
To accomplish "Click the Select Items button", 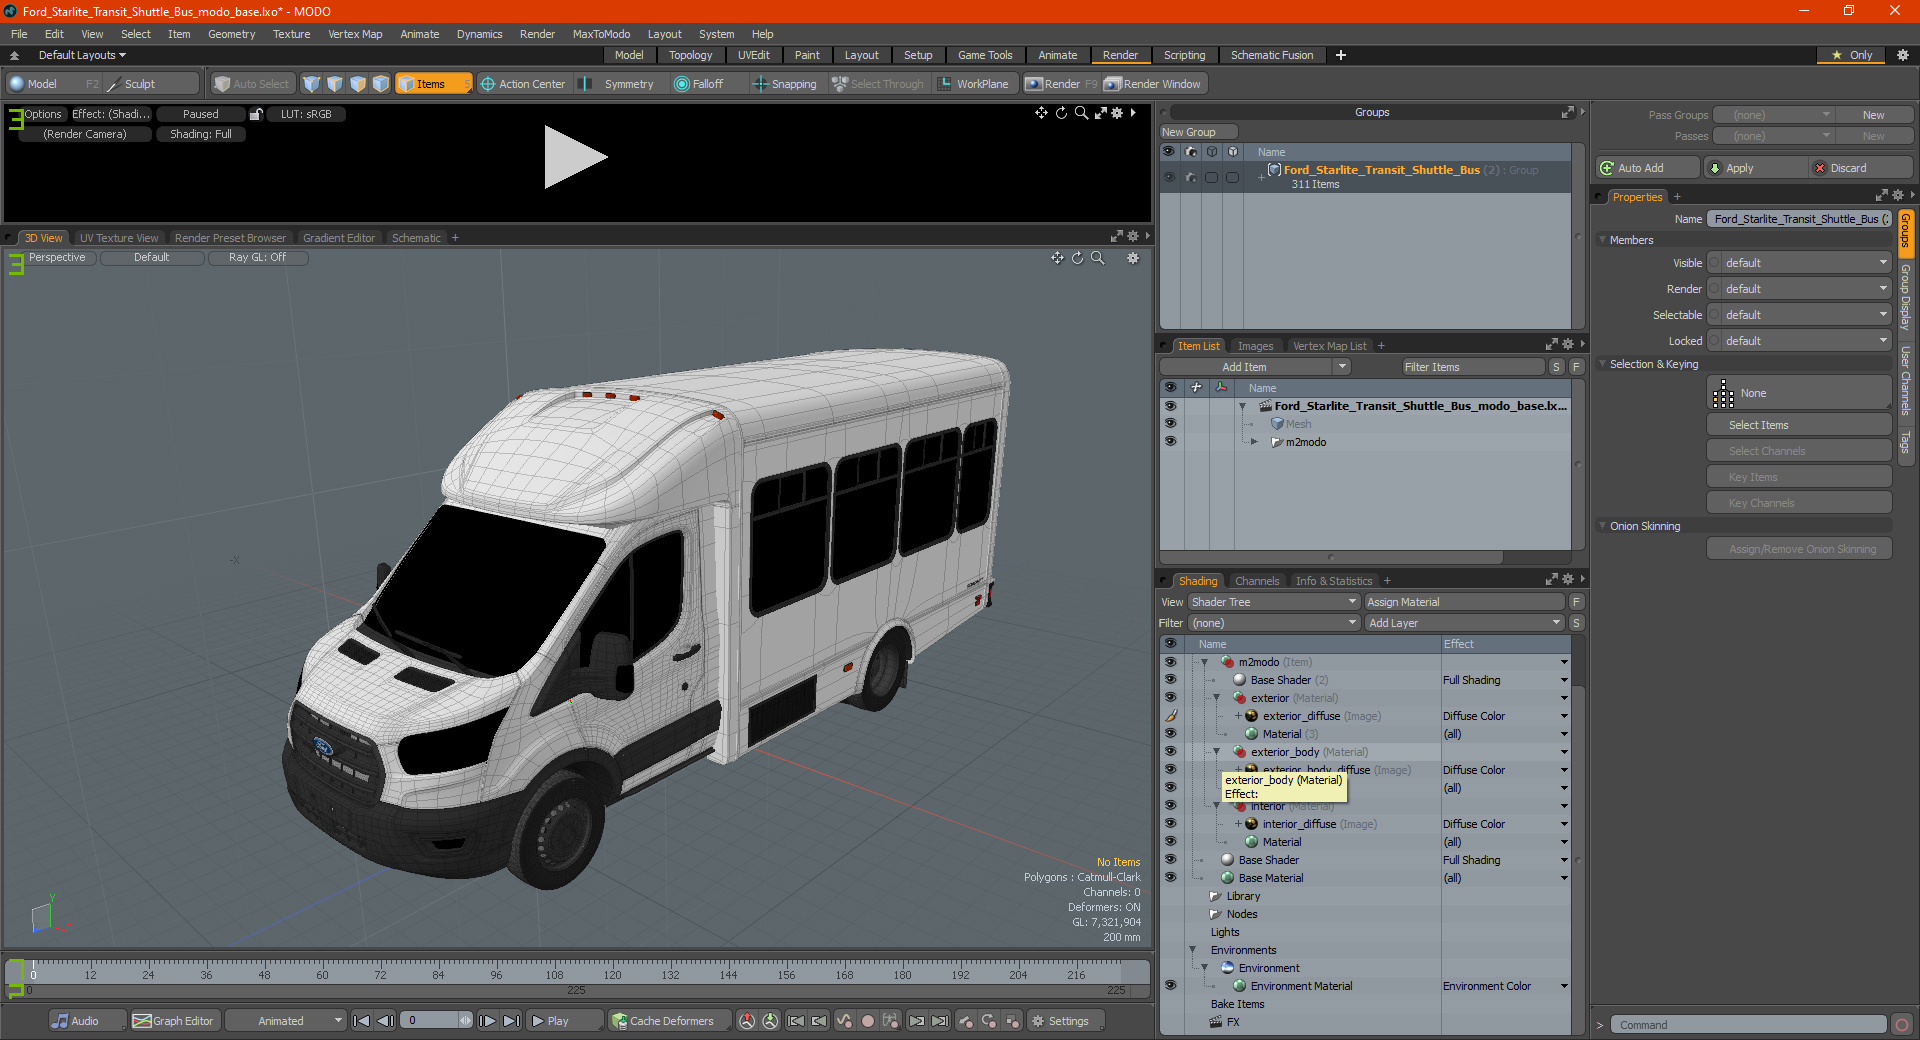I will 1799,425.
